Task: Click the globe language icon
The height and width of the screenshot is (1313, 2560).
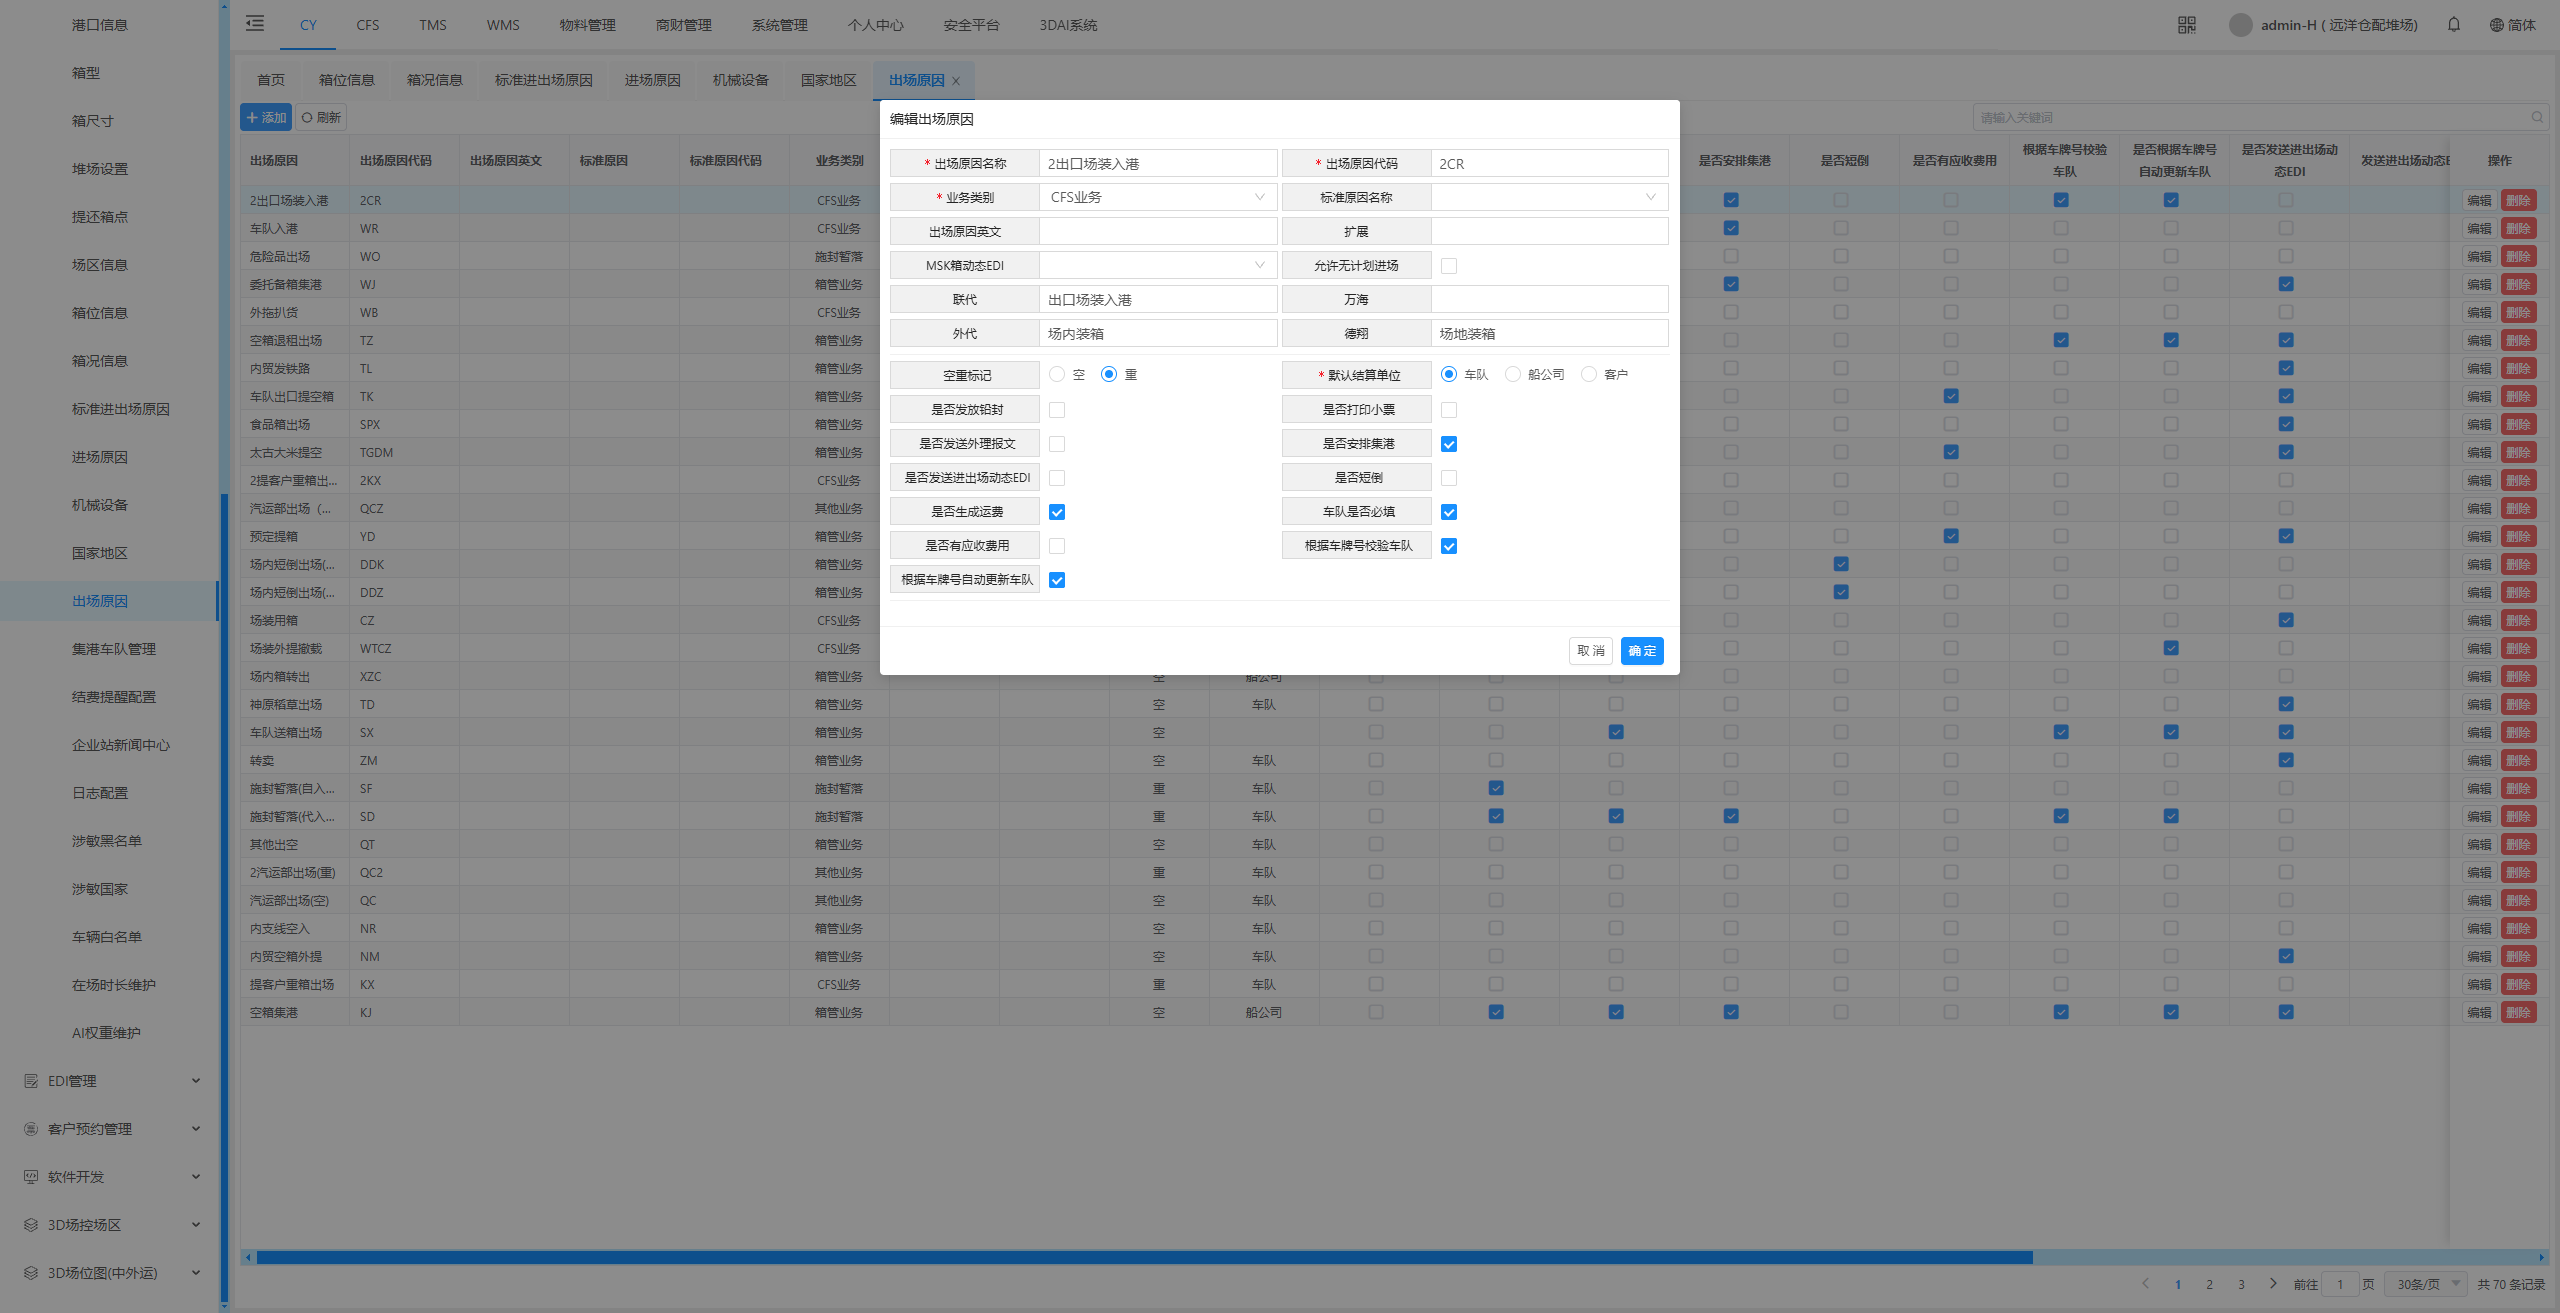Action: [x=2496, y=25]
